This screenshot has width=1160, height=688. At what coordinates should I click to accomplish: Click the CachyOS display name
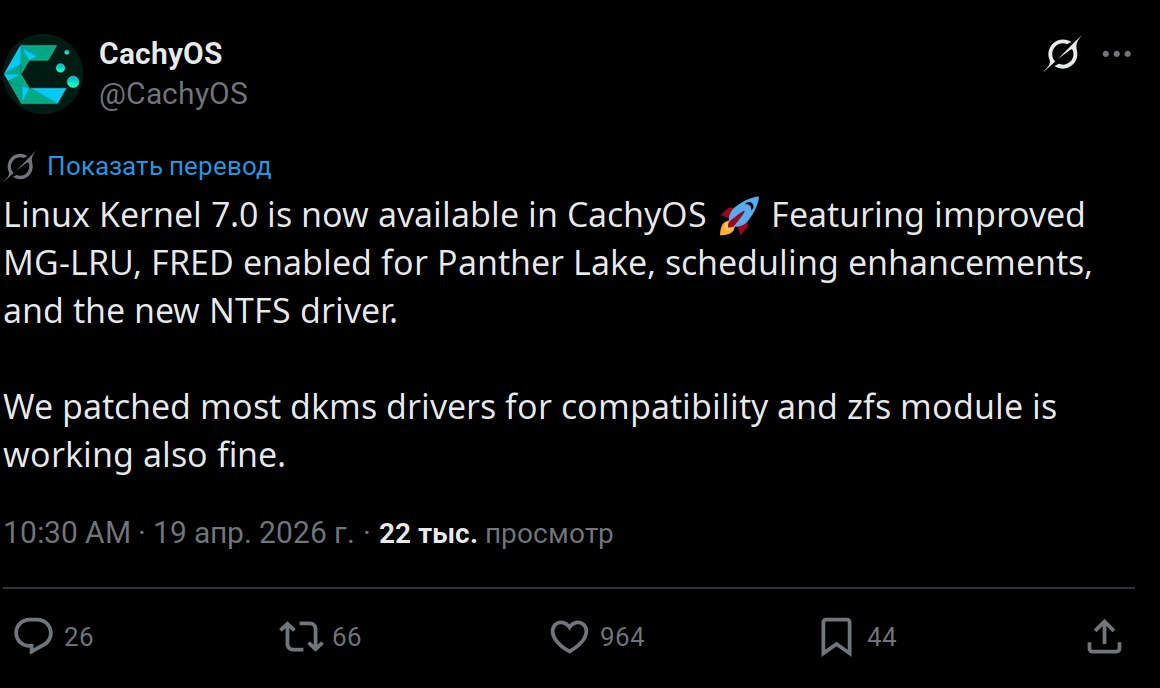[x=161, y=53]
